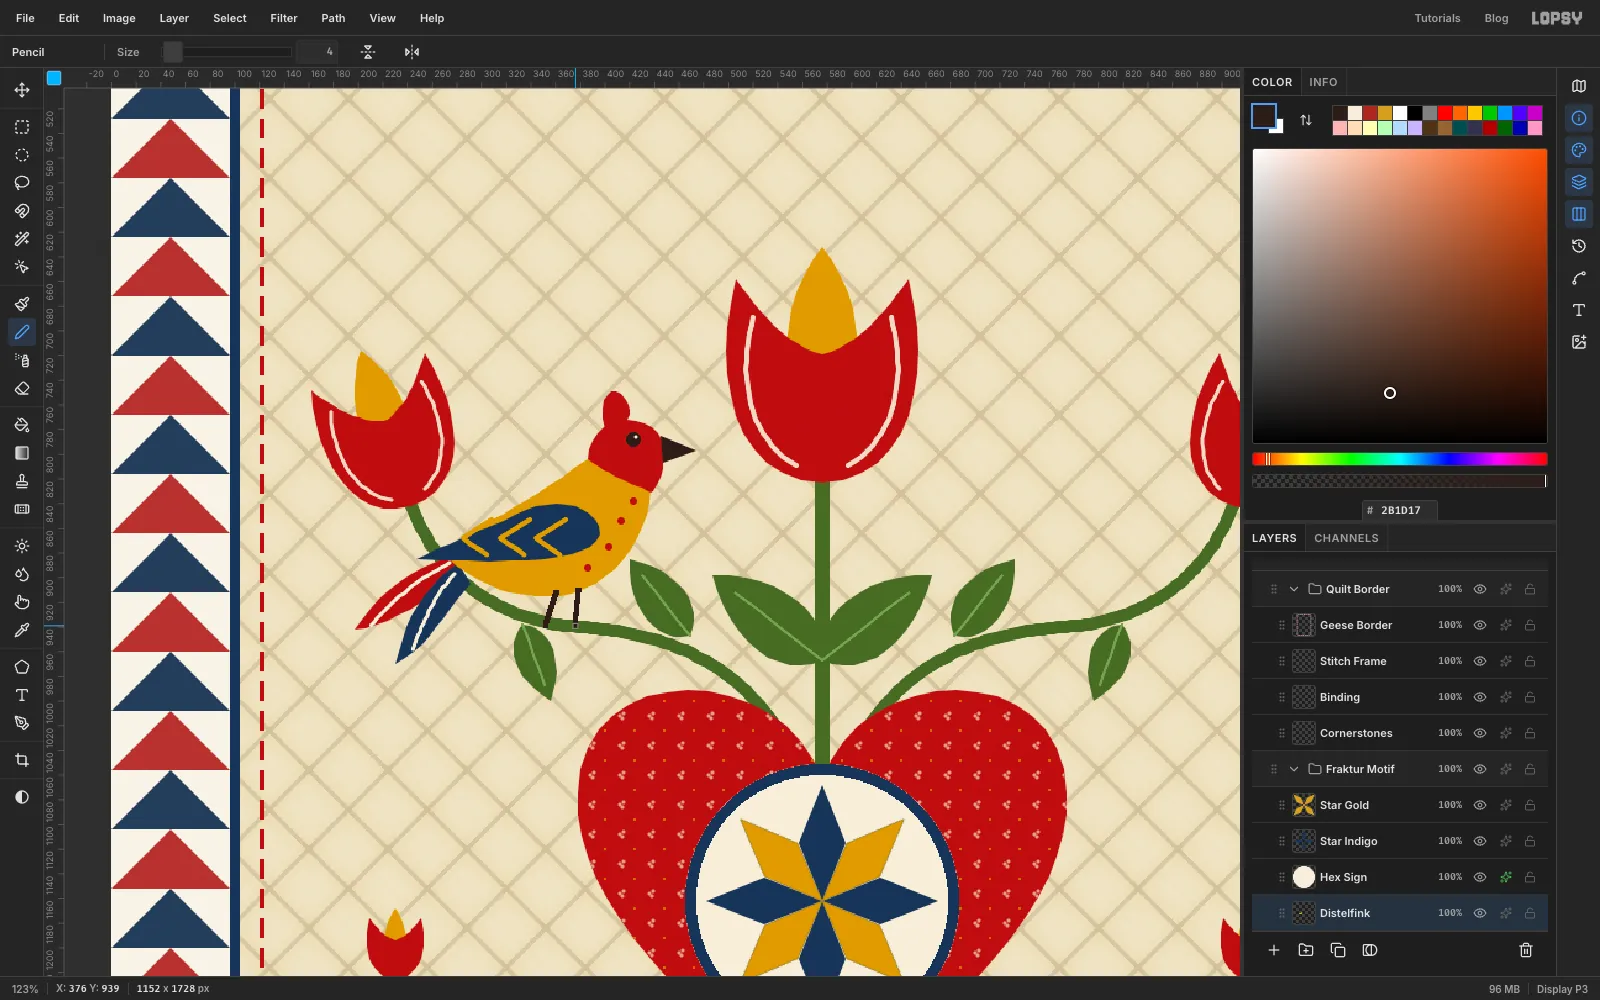
Task: Select the Rectangular Marquee tool
Action: (21, 127)
